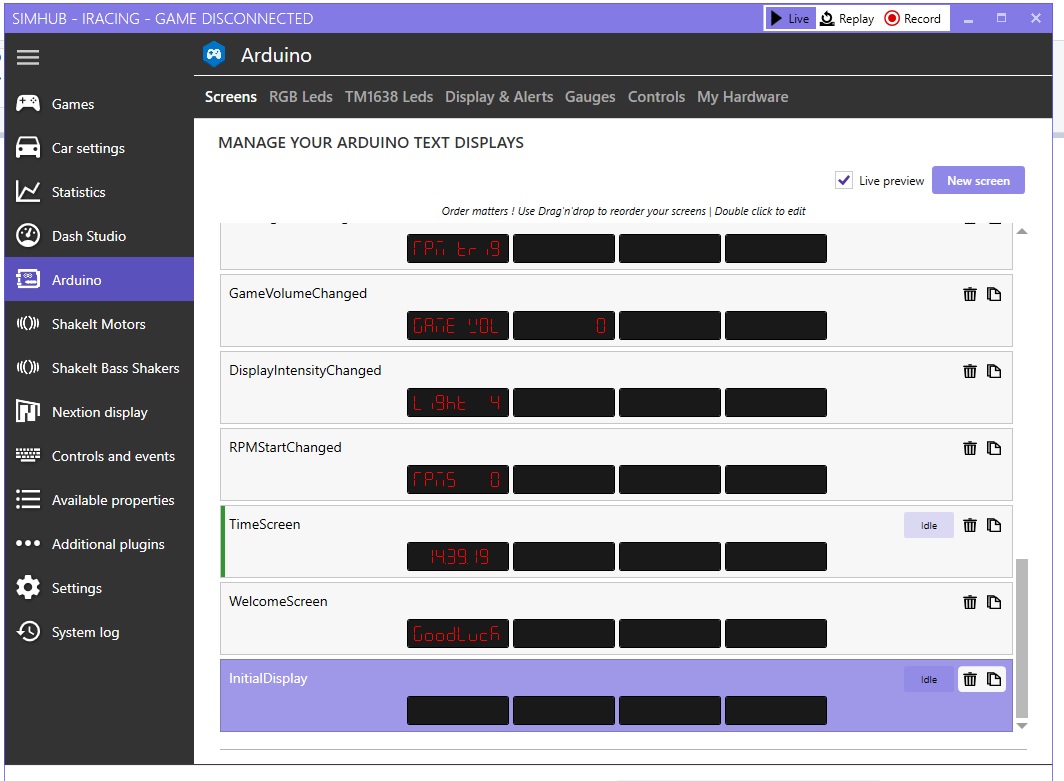Image resolution: width=1064 pixels, height=781 pixels.
Task: Click the Controls and events keyboard icon
Action: click(x=28, y=455)
